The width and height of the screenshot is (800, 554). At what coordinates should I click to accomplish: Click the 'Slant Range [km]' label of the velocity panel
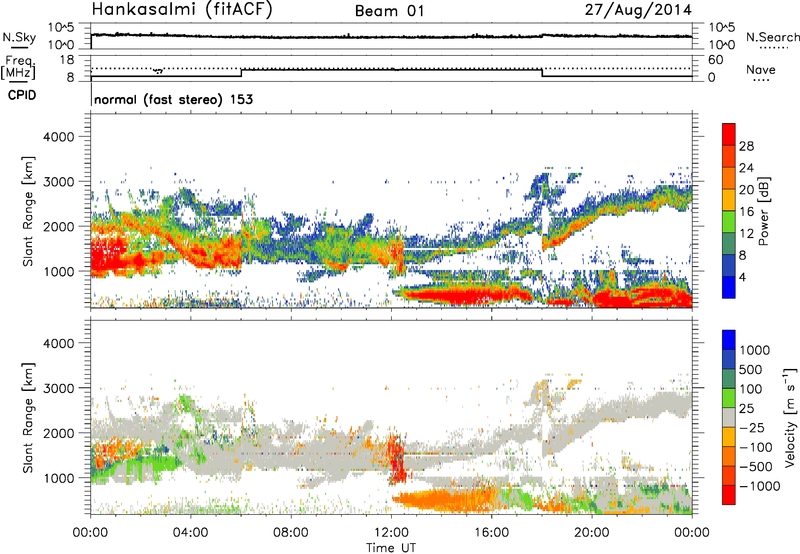tap(28, 418)
